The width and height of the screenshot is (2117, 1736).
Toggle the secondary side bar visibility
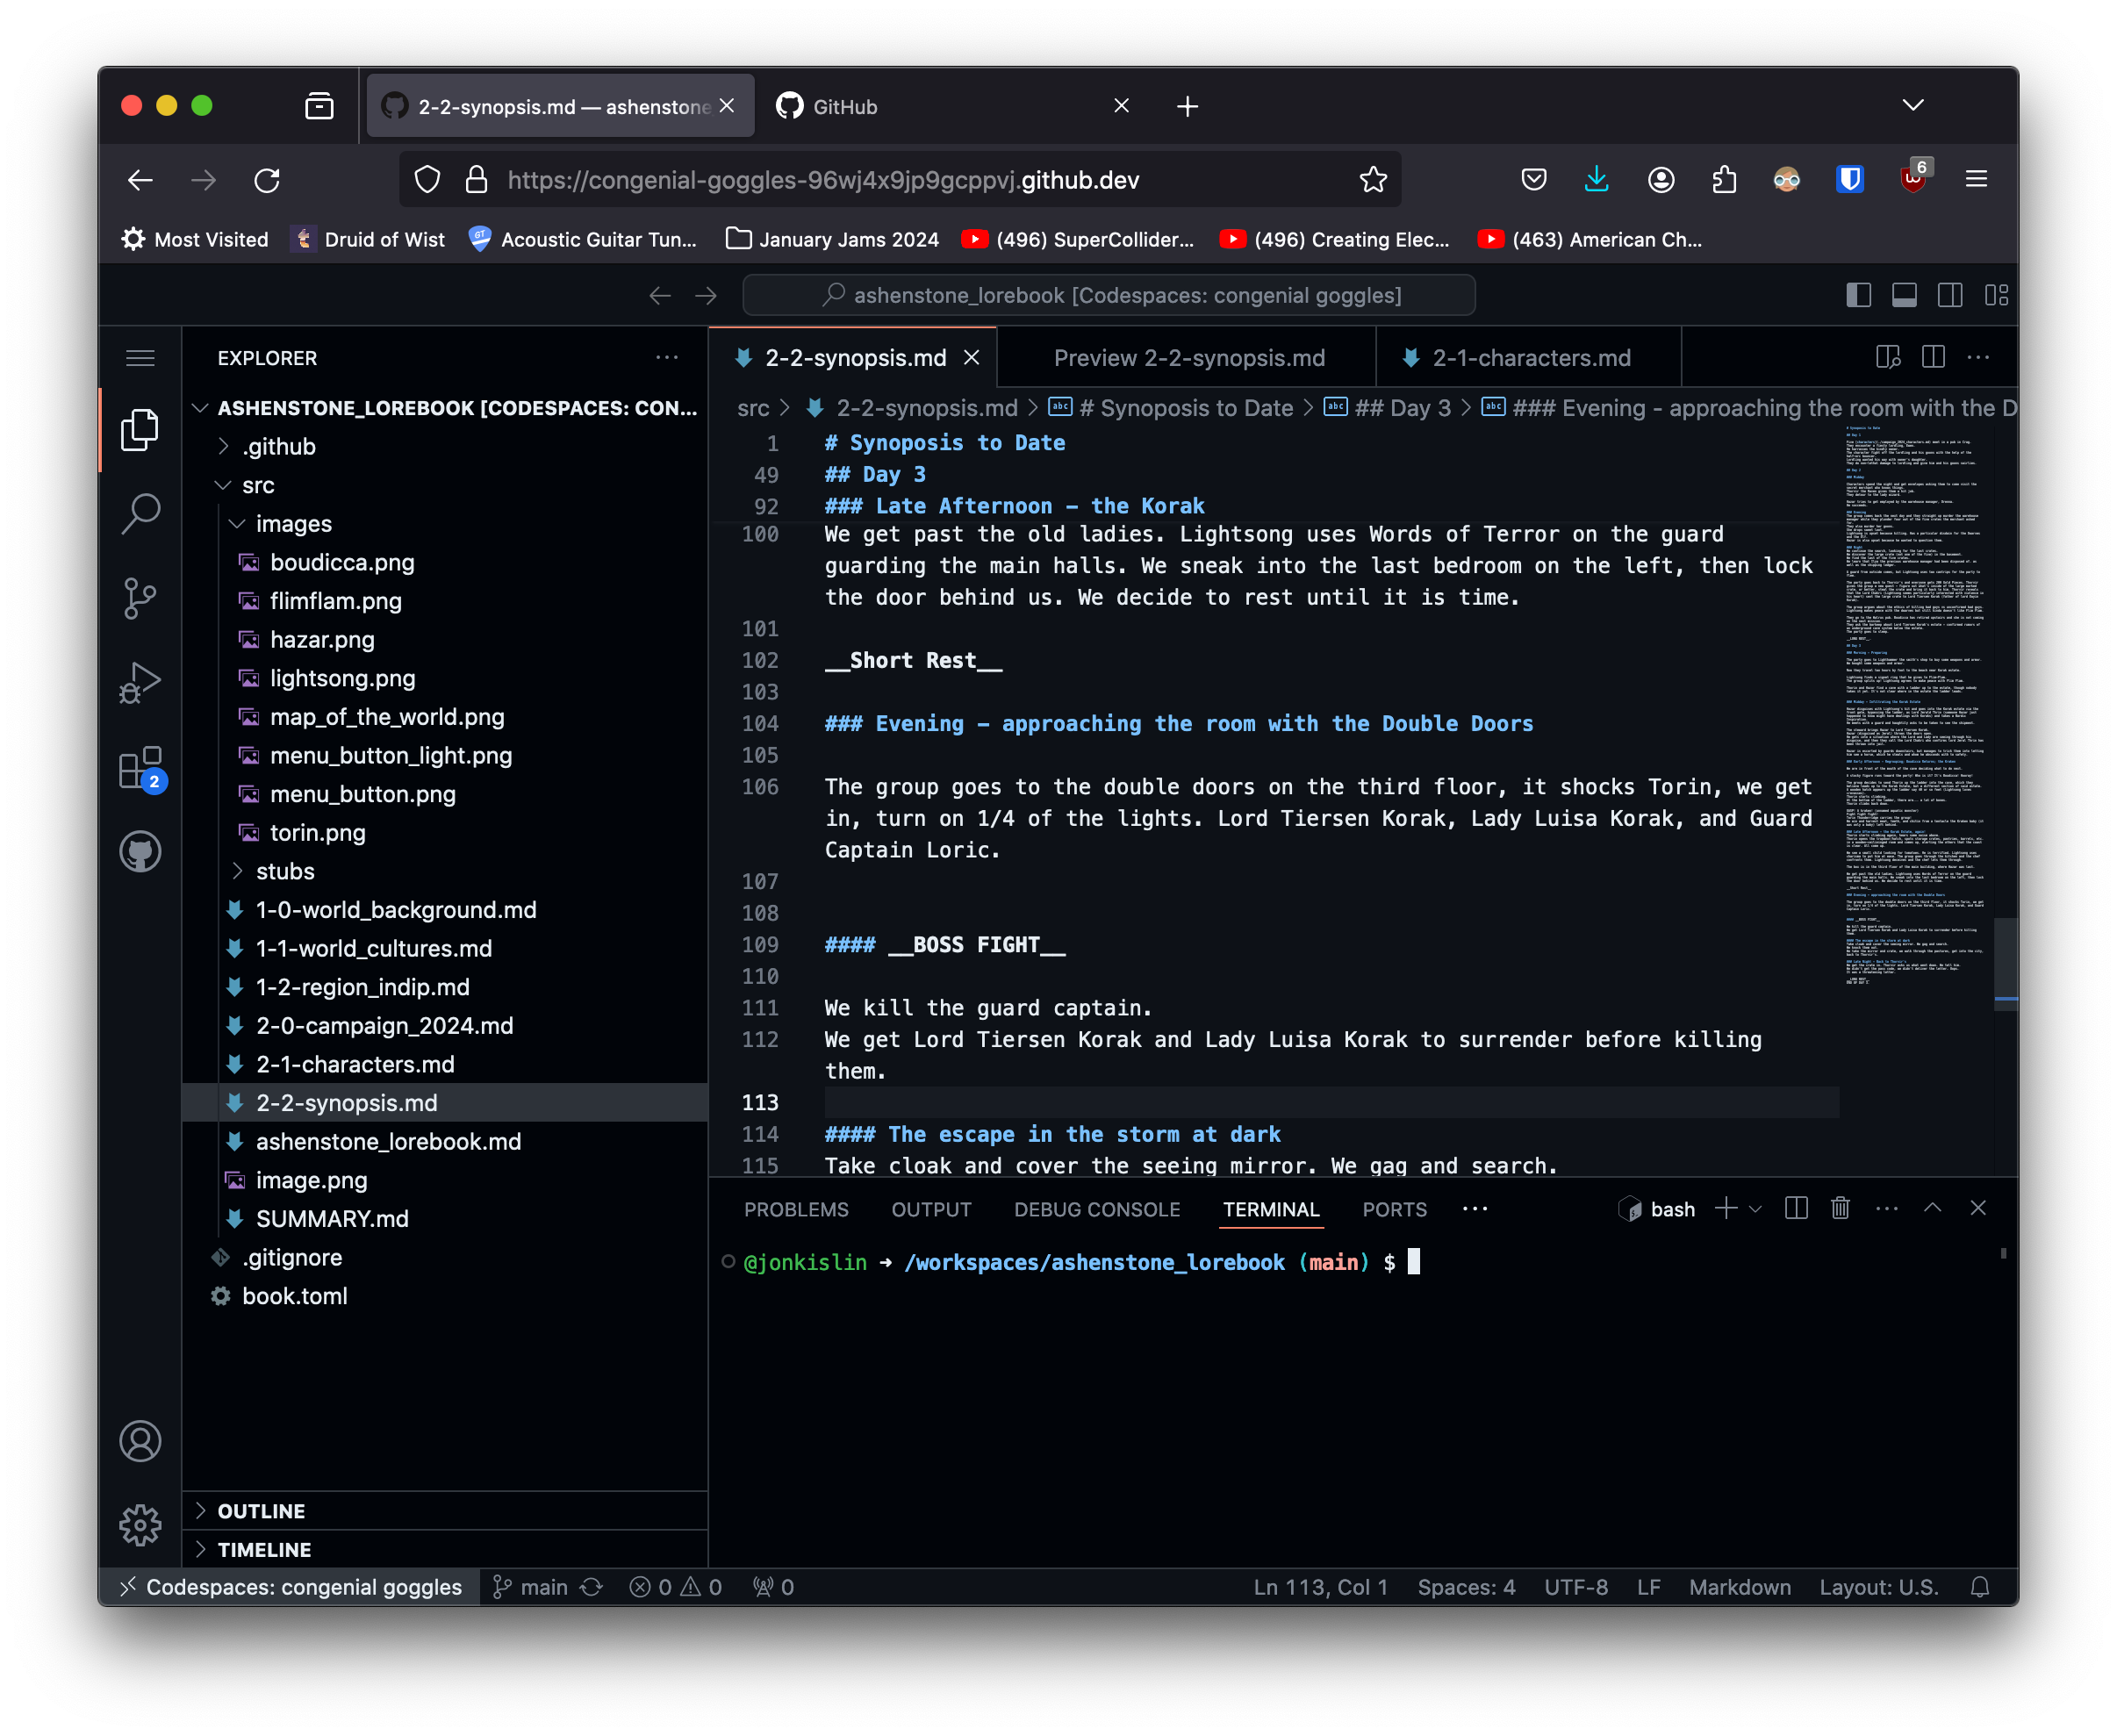pos(1950,295)
